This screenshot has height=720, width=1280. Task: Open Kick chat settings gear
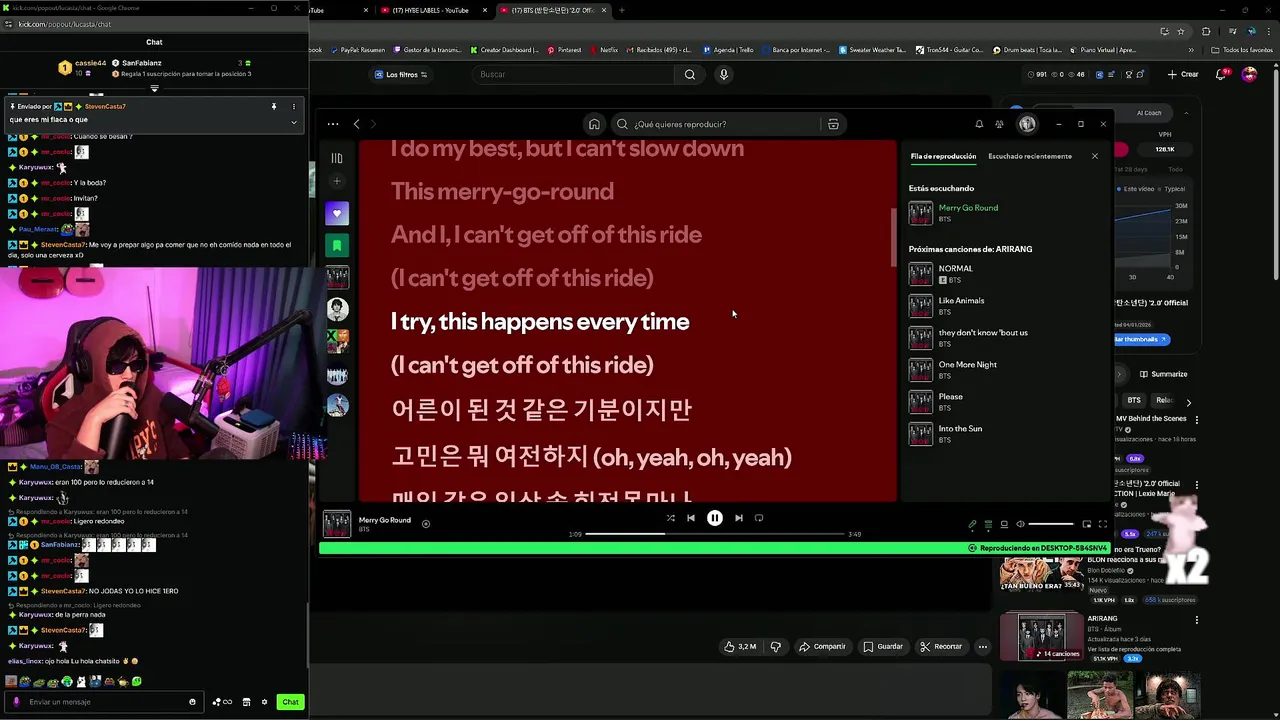click(264, 702)
